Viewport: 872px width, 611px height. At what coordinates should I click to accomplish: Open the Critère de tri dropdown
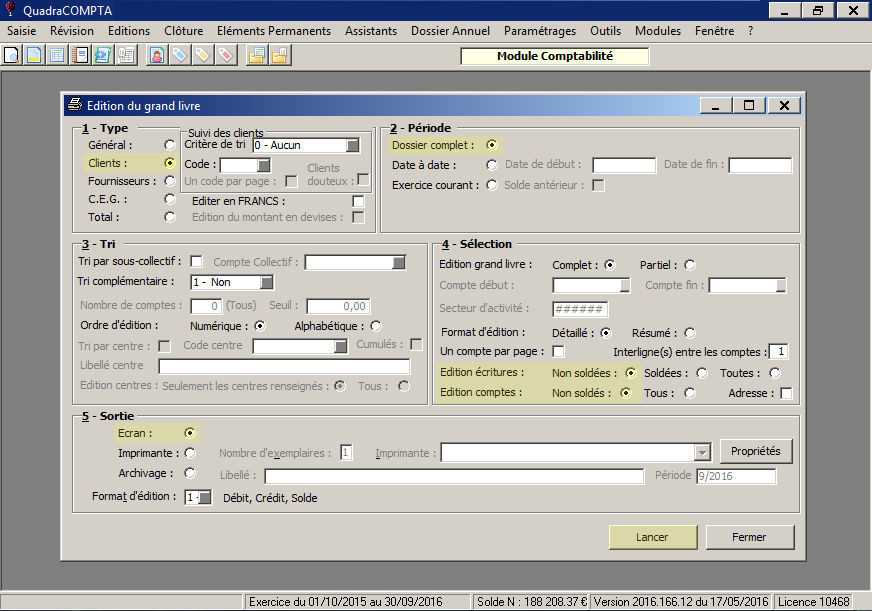353,146
